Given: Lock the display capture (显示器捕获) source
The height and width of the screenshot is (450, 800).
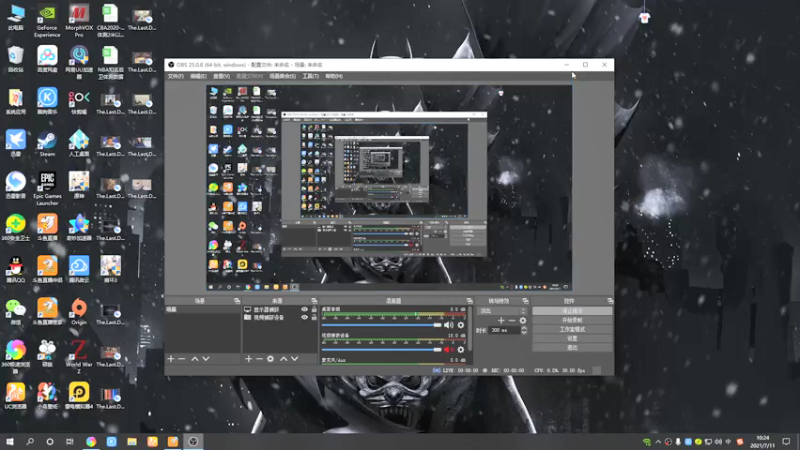Looking at the screenshot, I should tap(314, 310).
